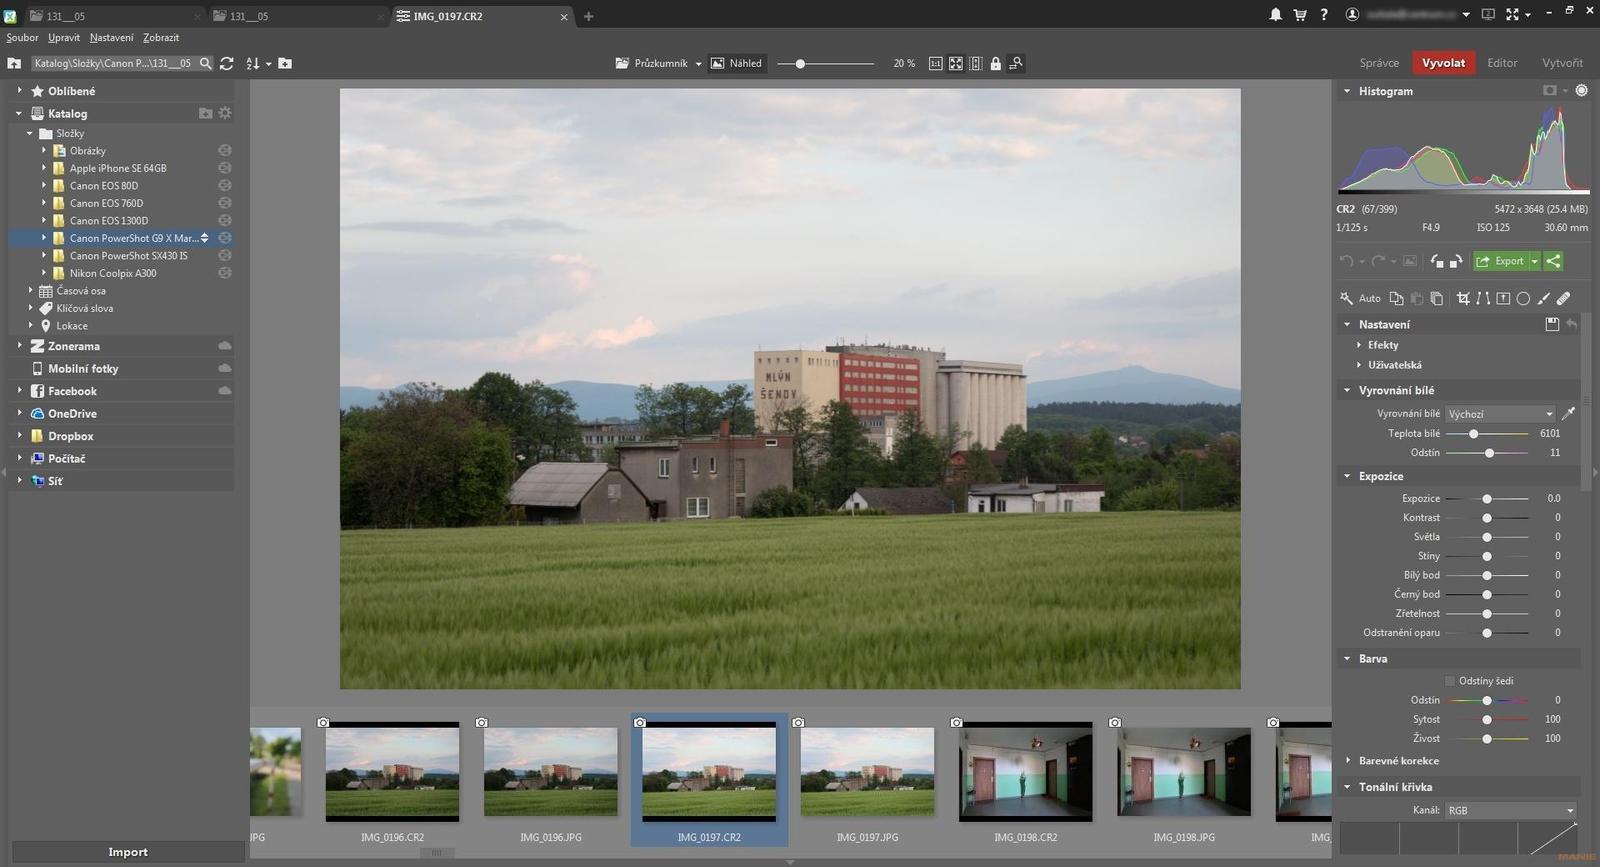This screenshot has width=1600, height=867.
Task: Open the Kanál RGB dropdown
Action: click(1510, 810)
